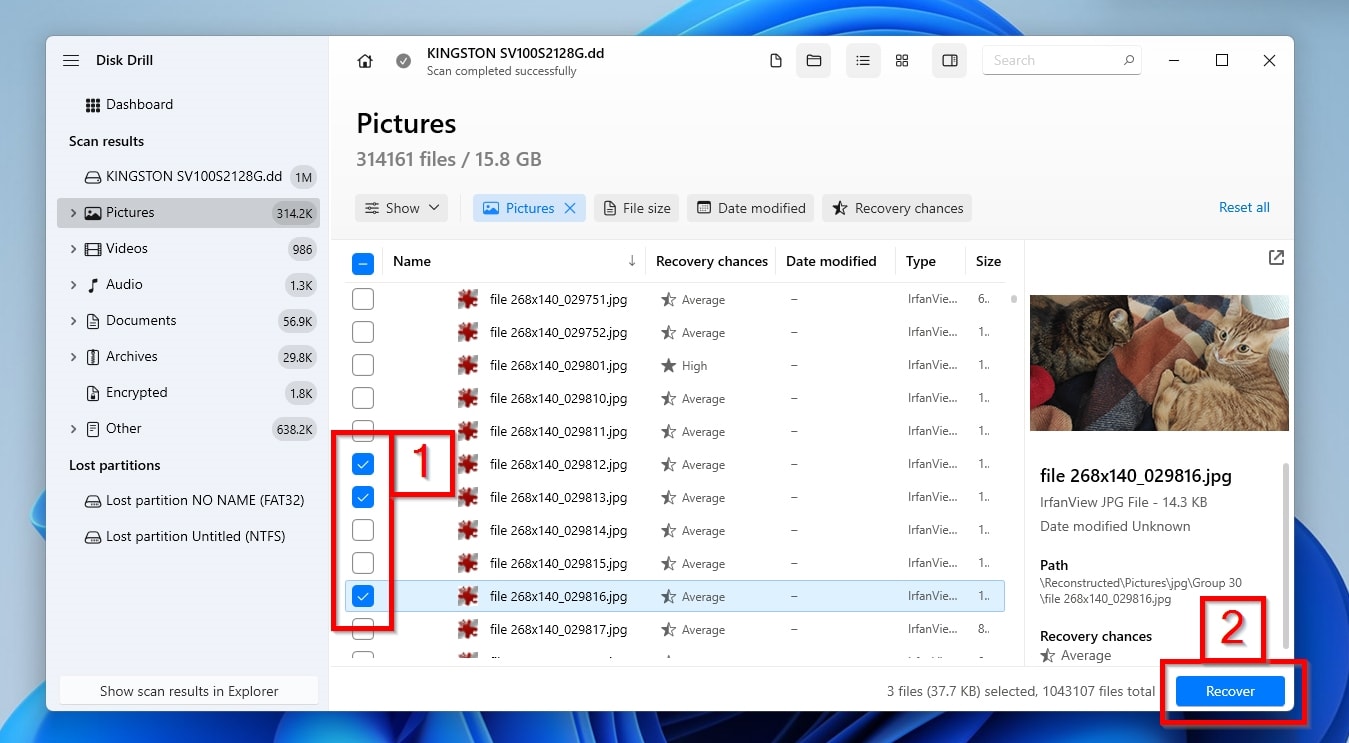The height and width of the screenshot is (743, 1349).
Task: Click the search magnifier icon
Action: [x=1128, y=61]
